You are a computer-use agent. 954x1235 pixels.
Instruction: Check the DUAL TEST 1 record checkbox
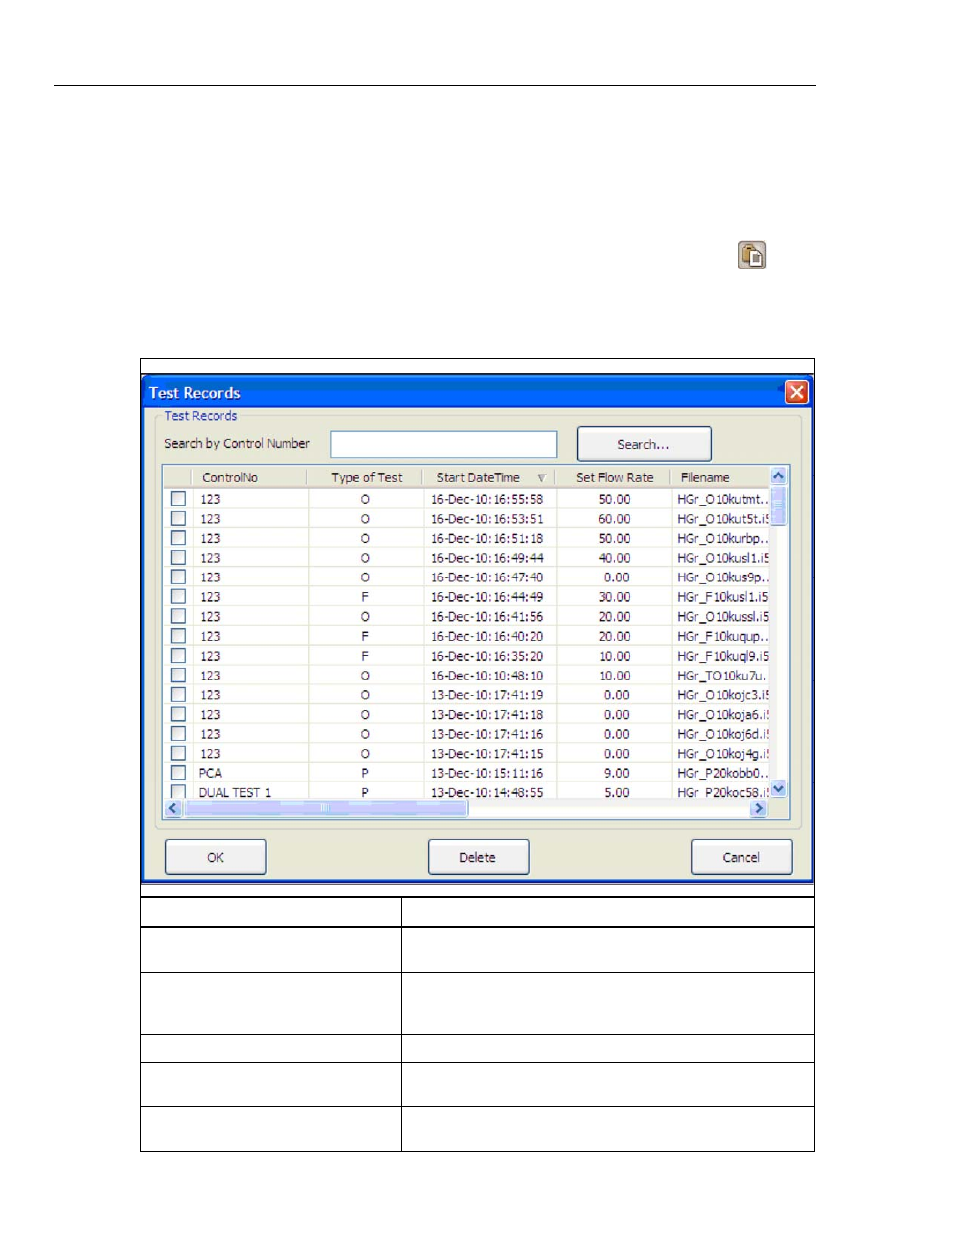[x=178, y=792]
